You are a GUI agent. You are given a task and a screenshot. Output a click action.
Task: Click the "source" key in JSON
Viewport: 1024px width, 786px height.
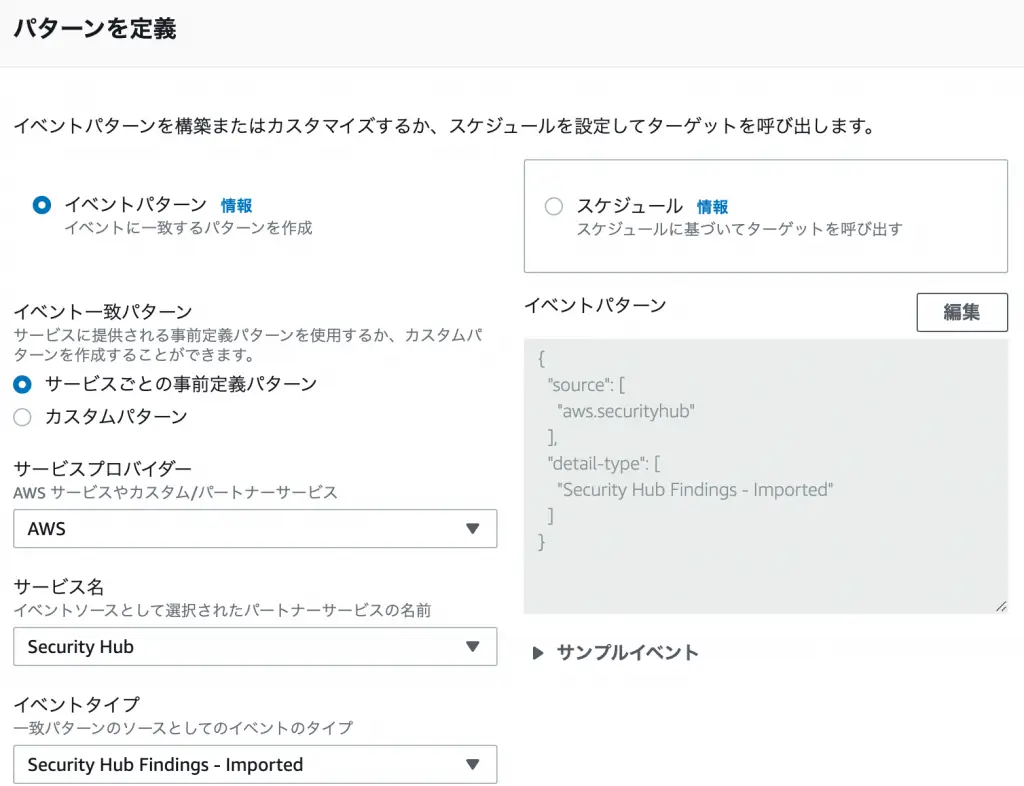click(x=580, y=385)
